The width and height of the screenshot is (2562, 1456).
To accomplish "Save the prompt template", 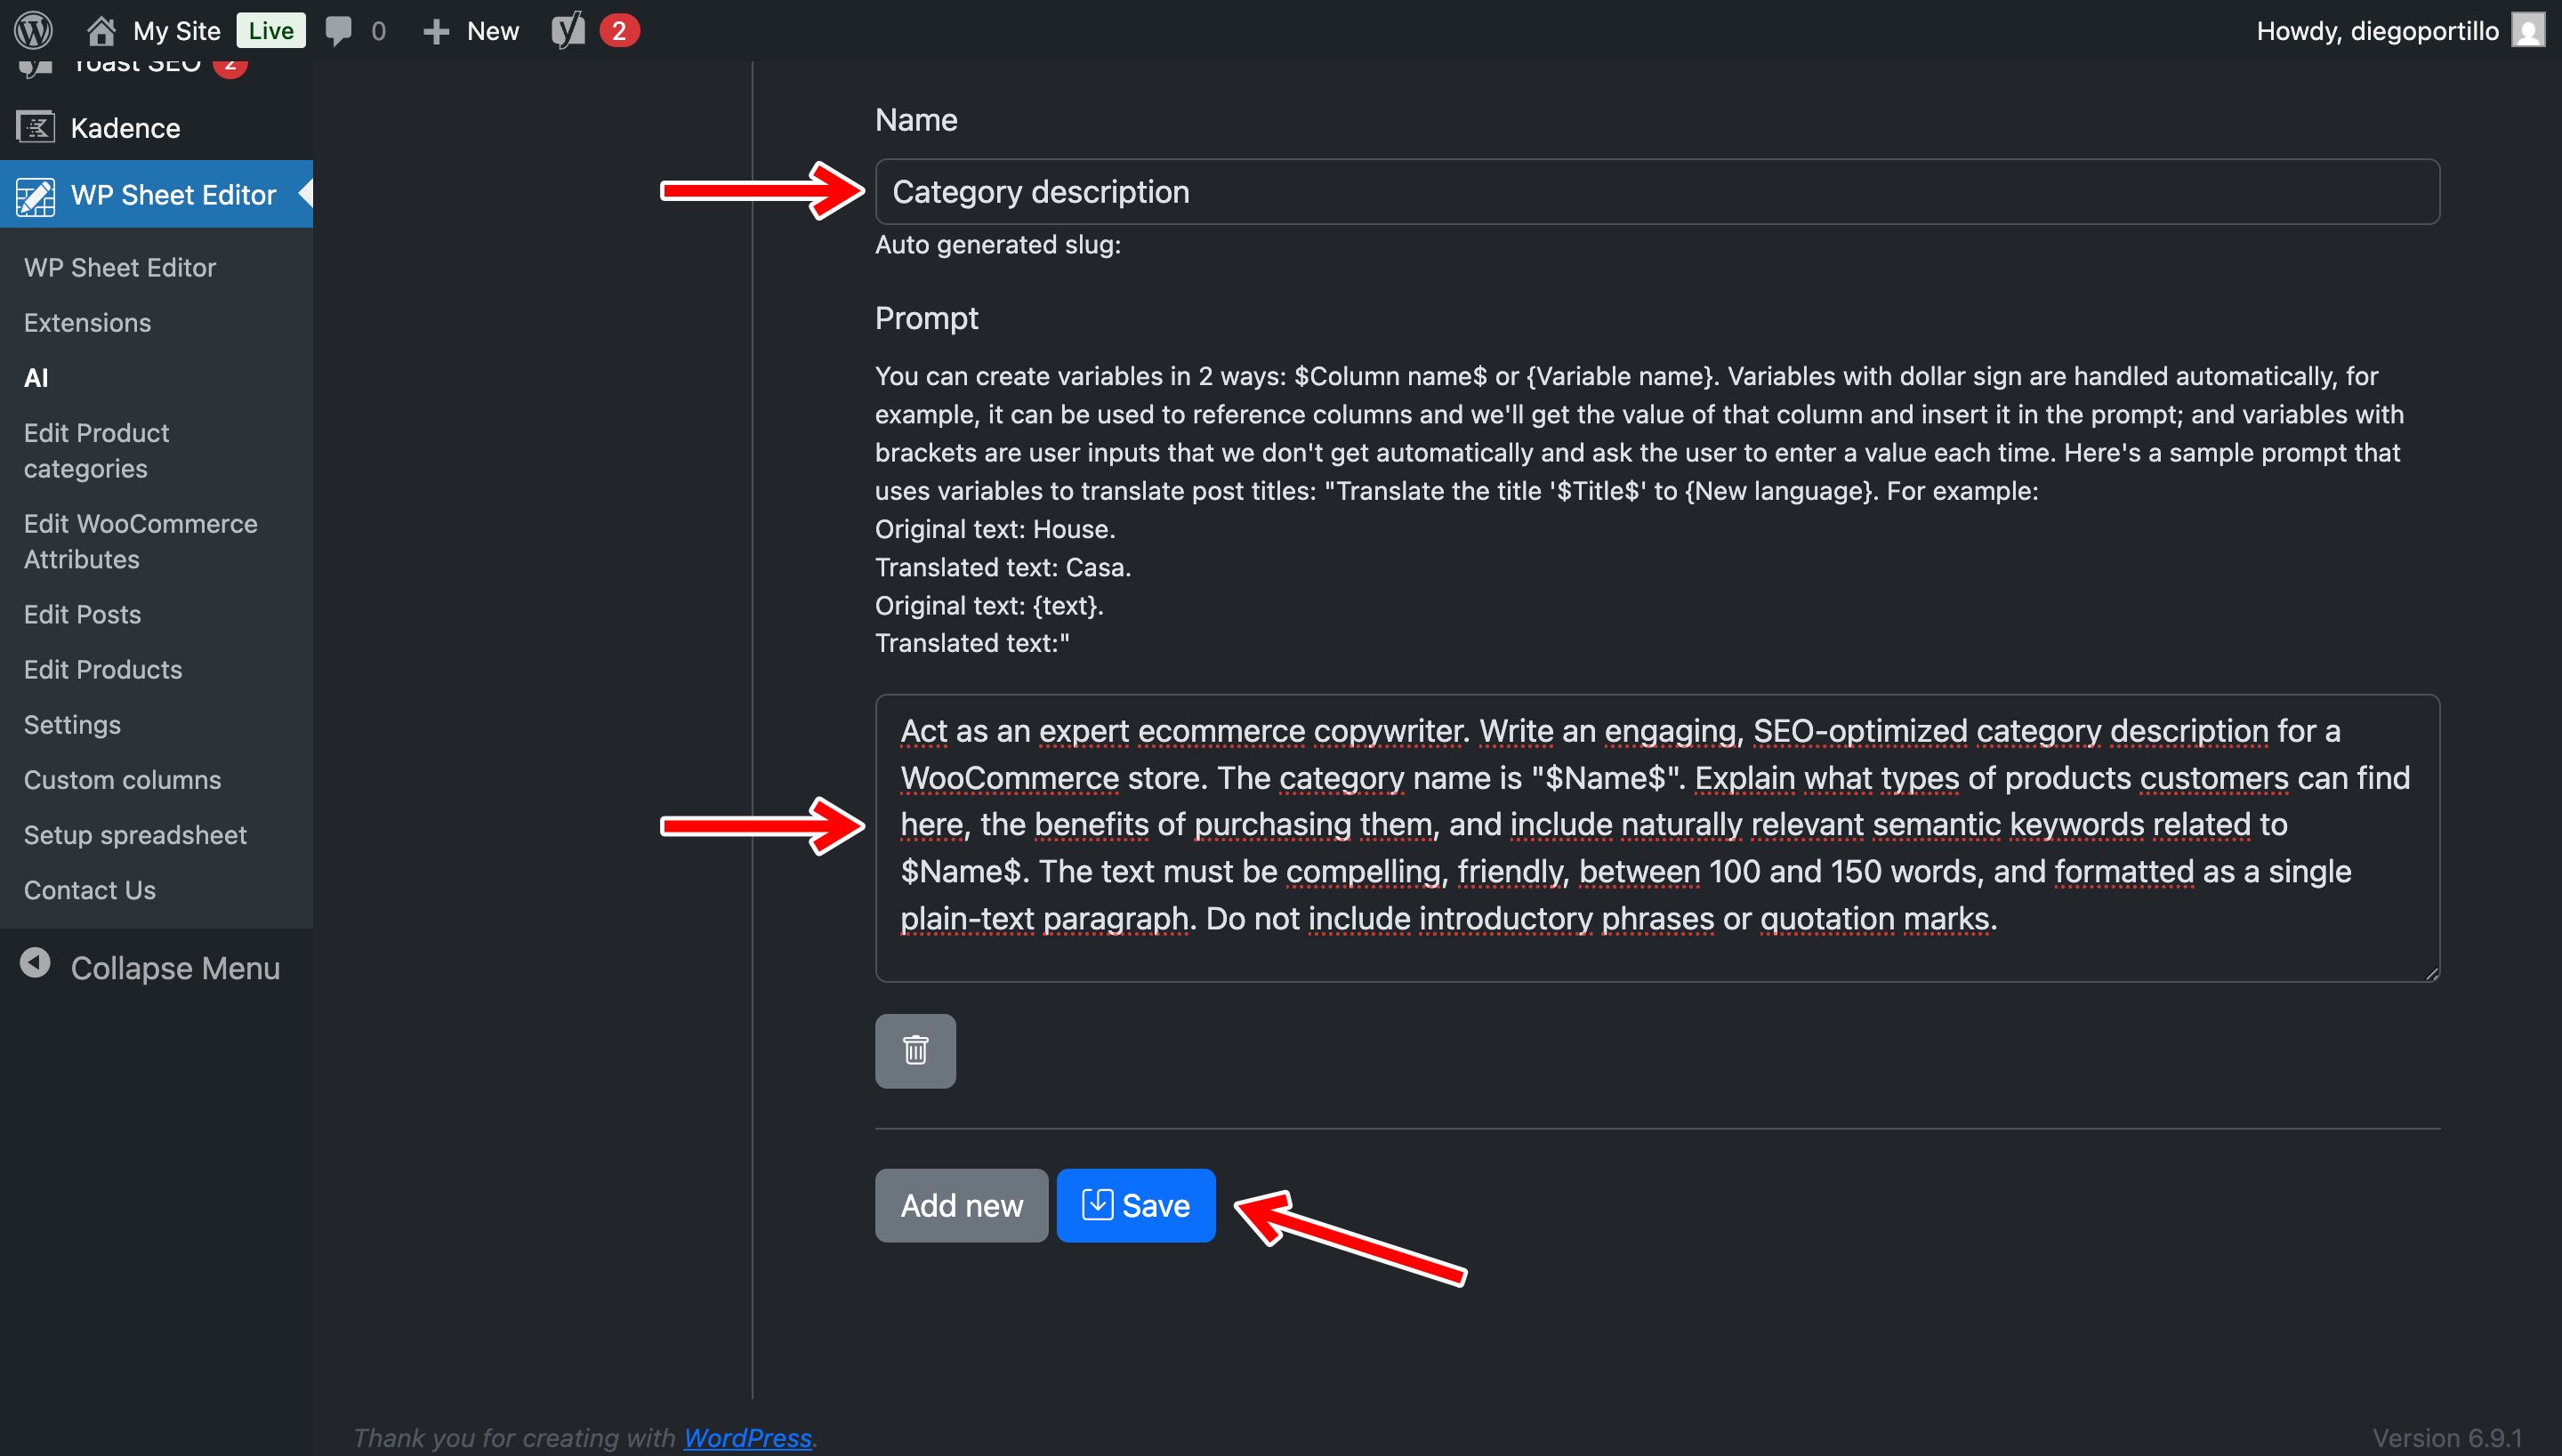I will pyautogui.click(x=1135, y=1205).
